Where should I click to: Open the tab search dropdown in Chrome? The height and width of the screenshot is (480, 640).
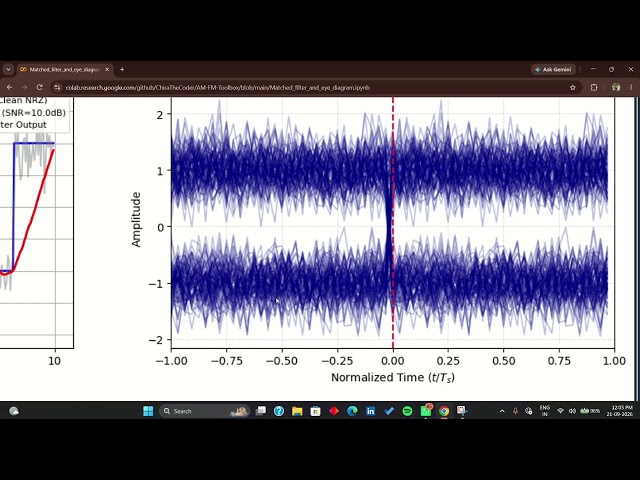coord(8,69)
